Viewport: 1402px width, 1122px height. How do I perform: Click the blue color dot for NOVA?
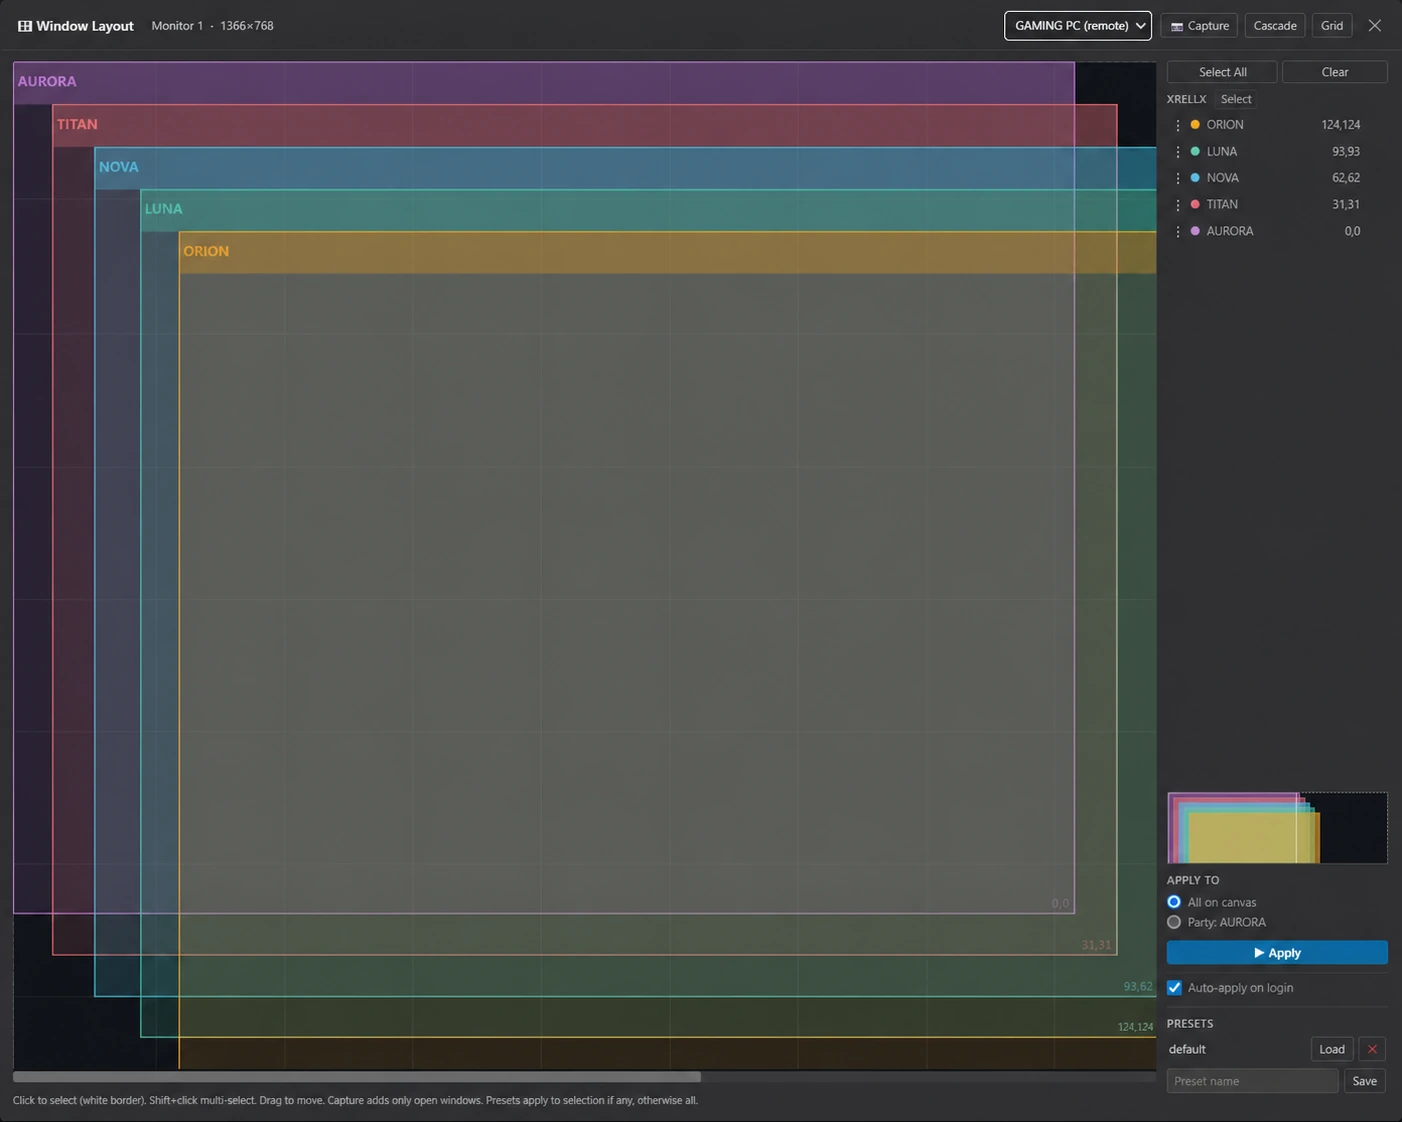coord(1195,178)
